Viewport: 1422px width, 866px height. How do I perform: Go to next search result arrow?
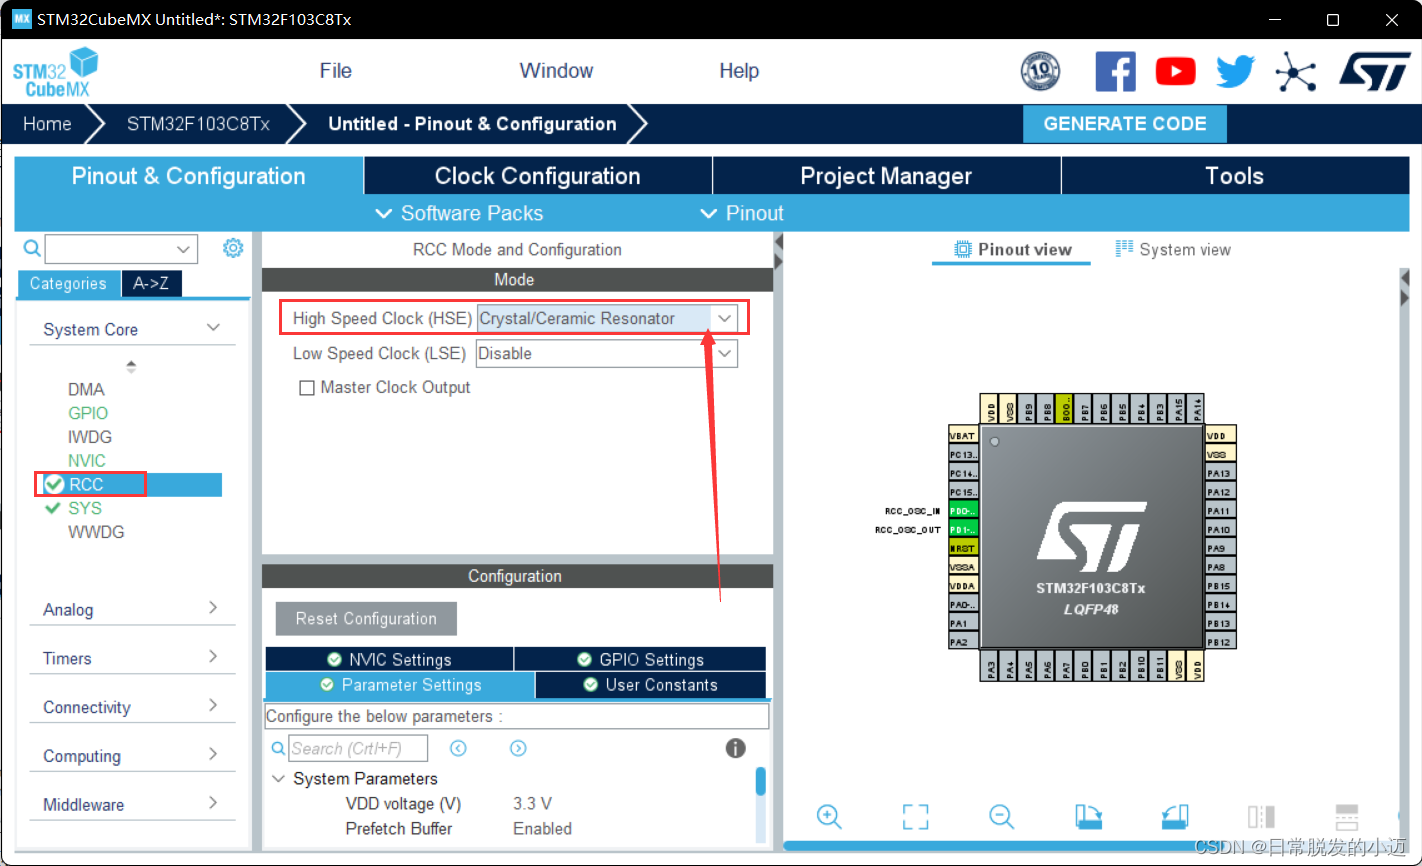pos(518,748)
